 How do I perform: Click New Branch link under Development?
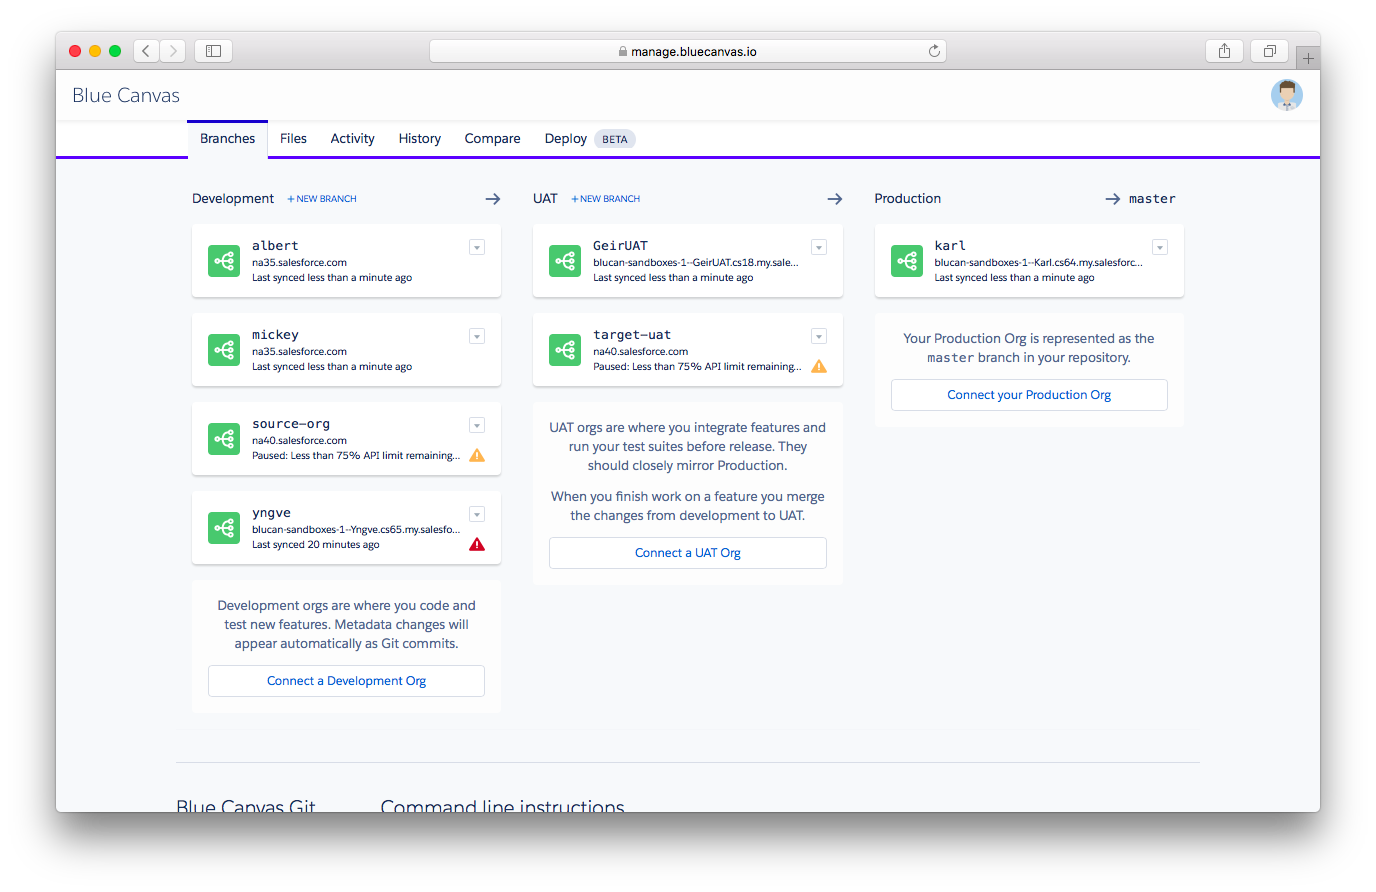click(x=322, y=199)
